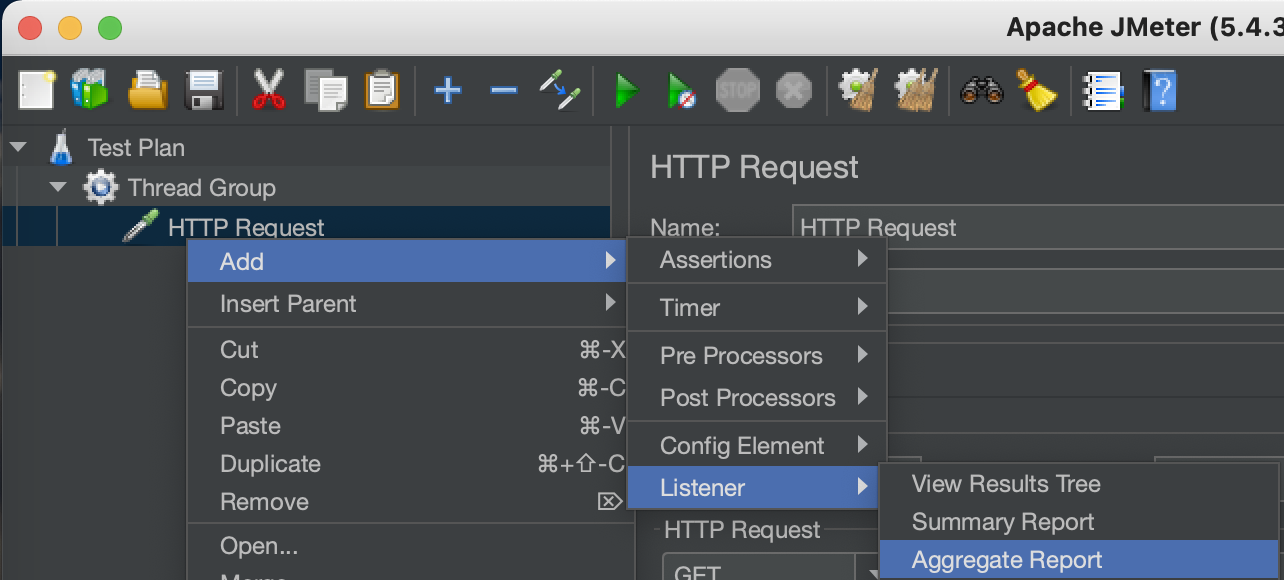Choose Summary Report listener
This screenshot has width=1284, height=580.
[1079, 522]
